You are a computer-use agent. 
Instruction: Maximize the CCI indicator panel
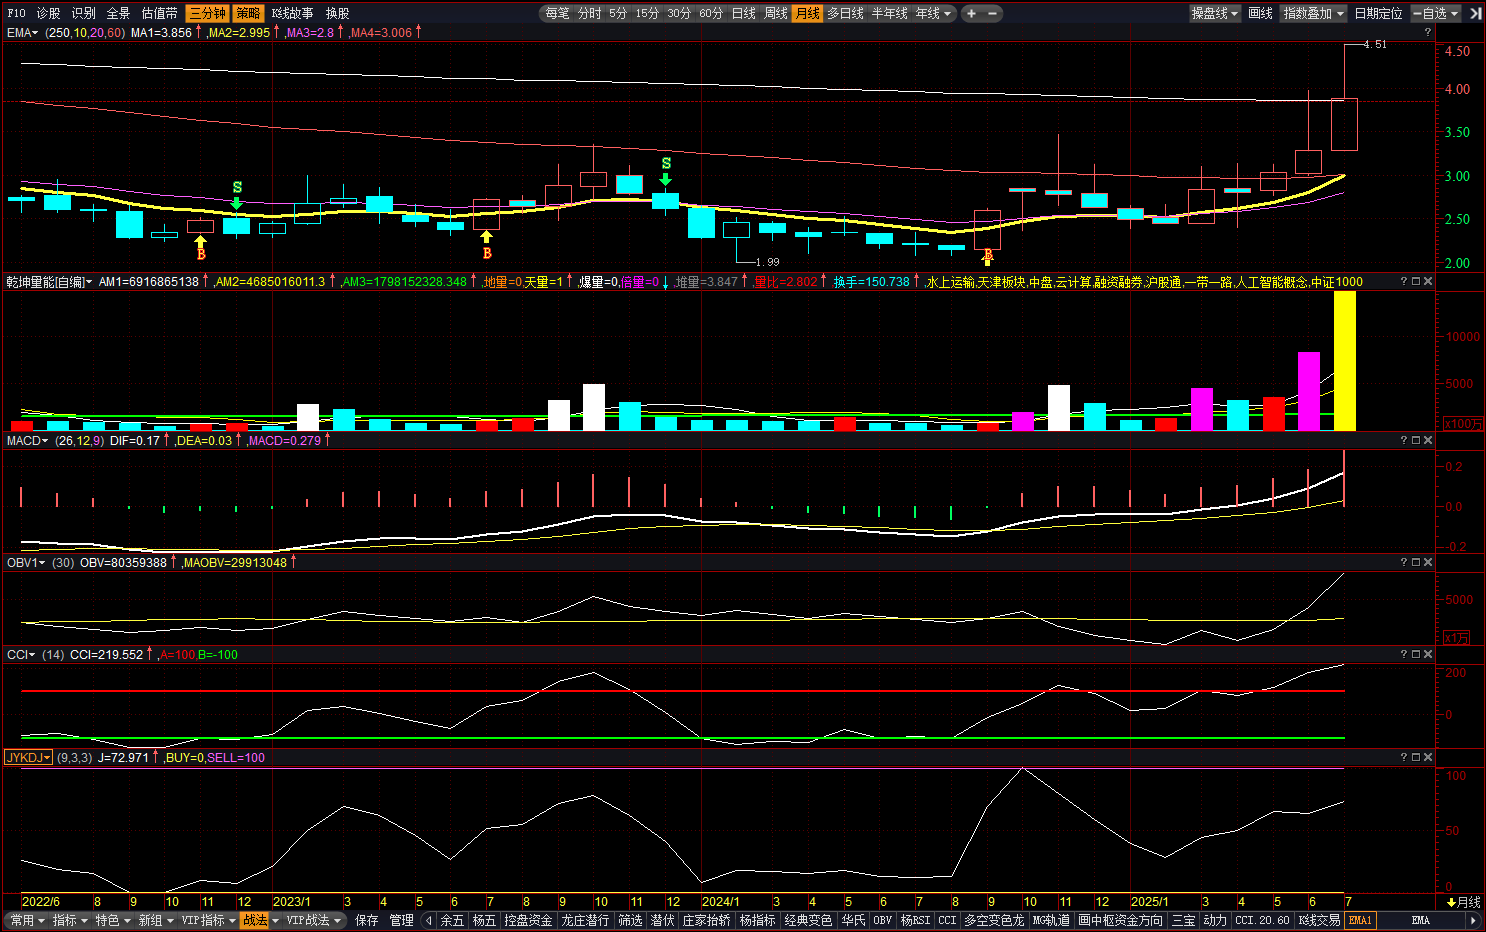click(1416, 654)
